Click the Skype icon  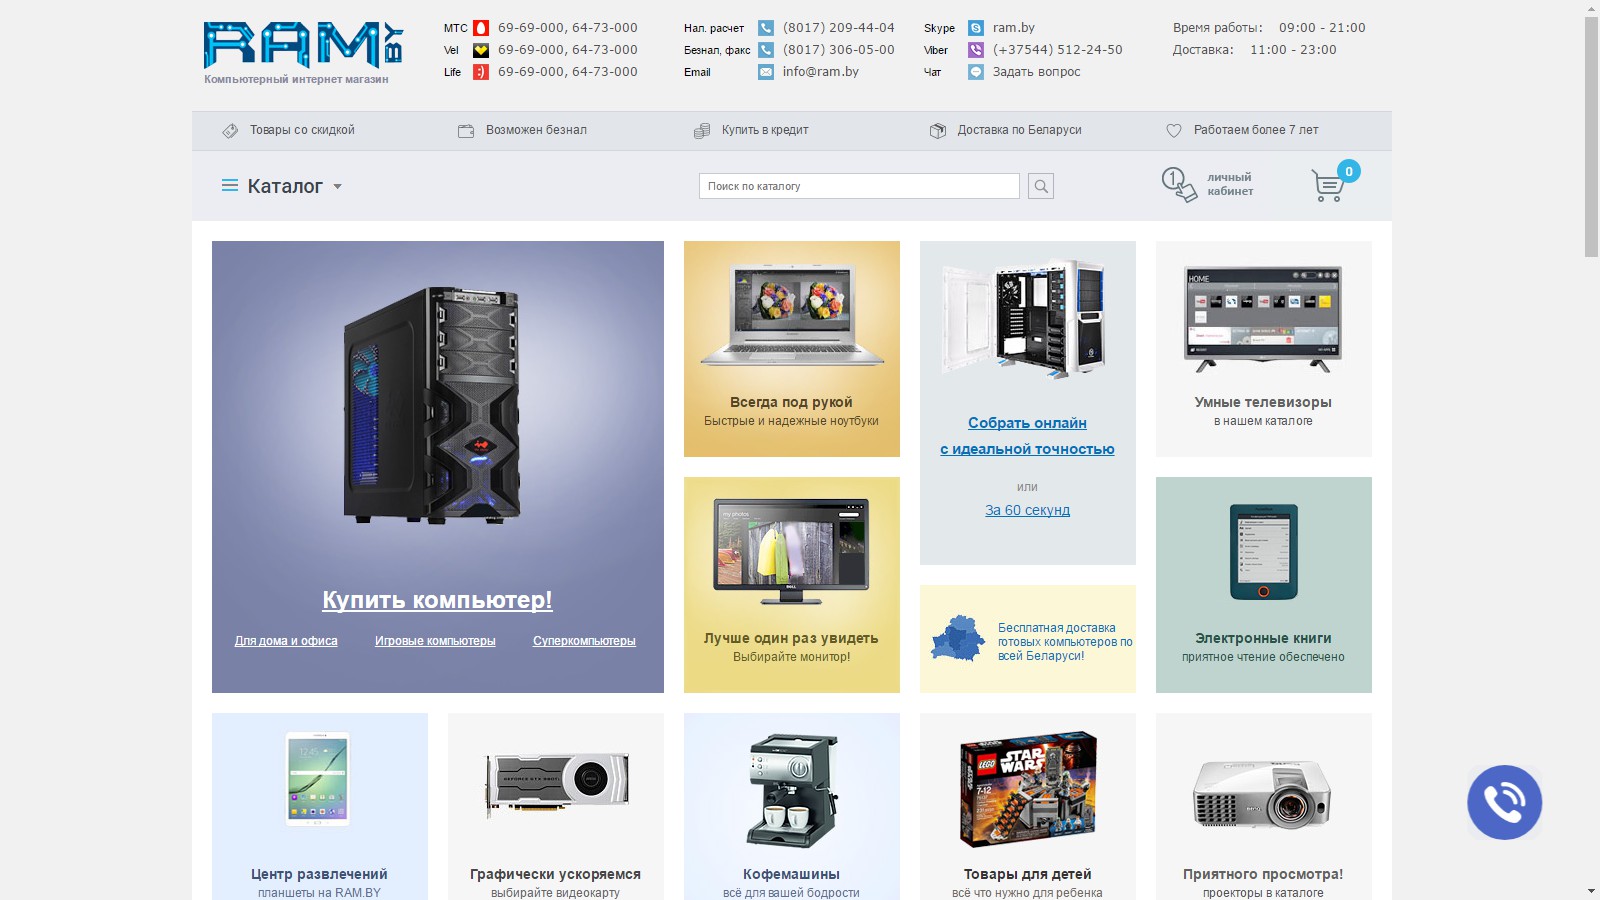click(976, 28)
